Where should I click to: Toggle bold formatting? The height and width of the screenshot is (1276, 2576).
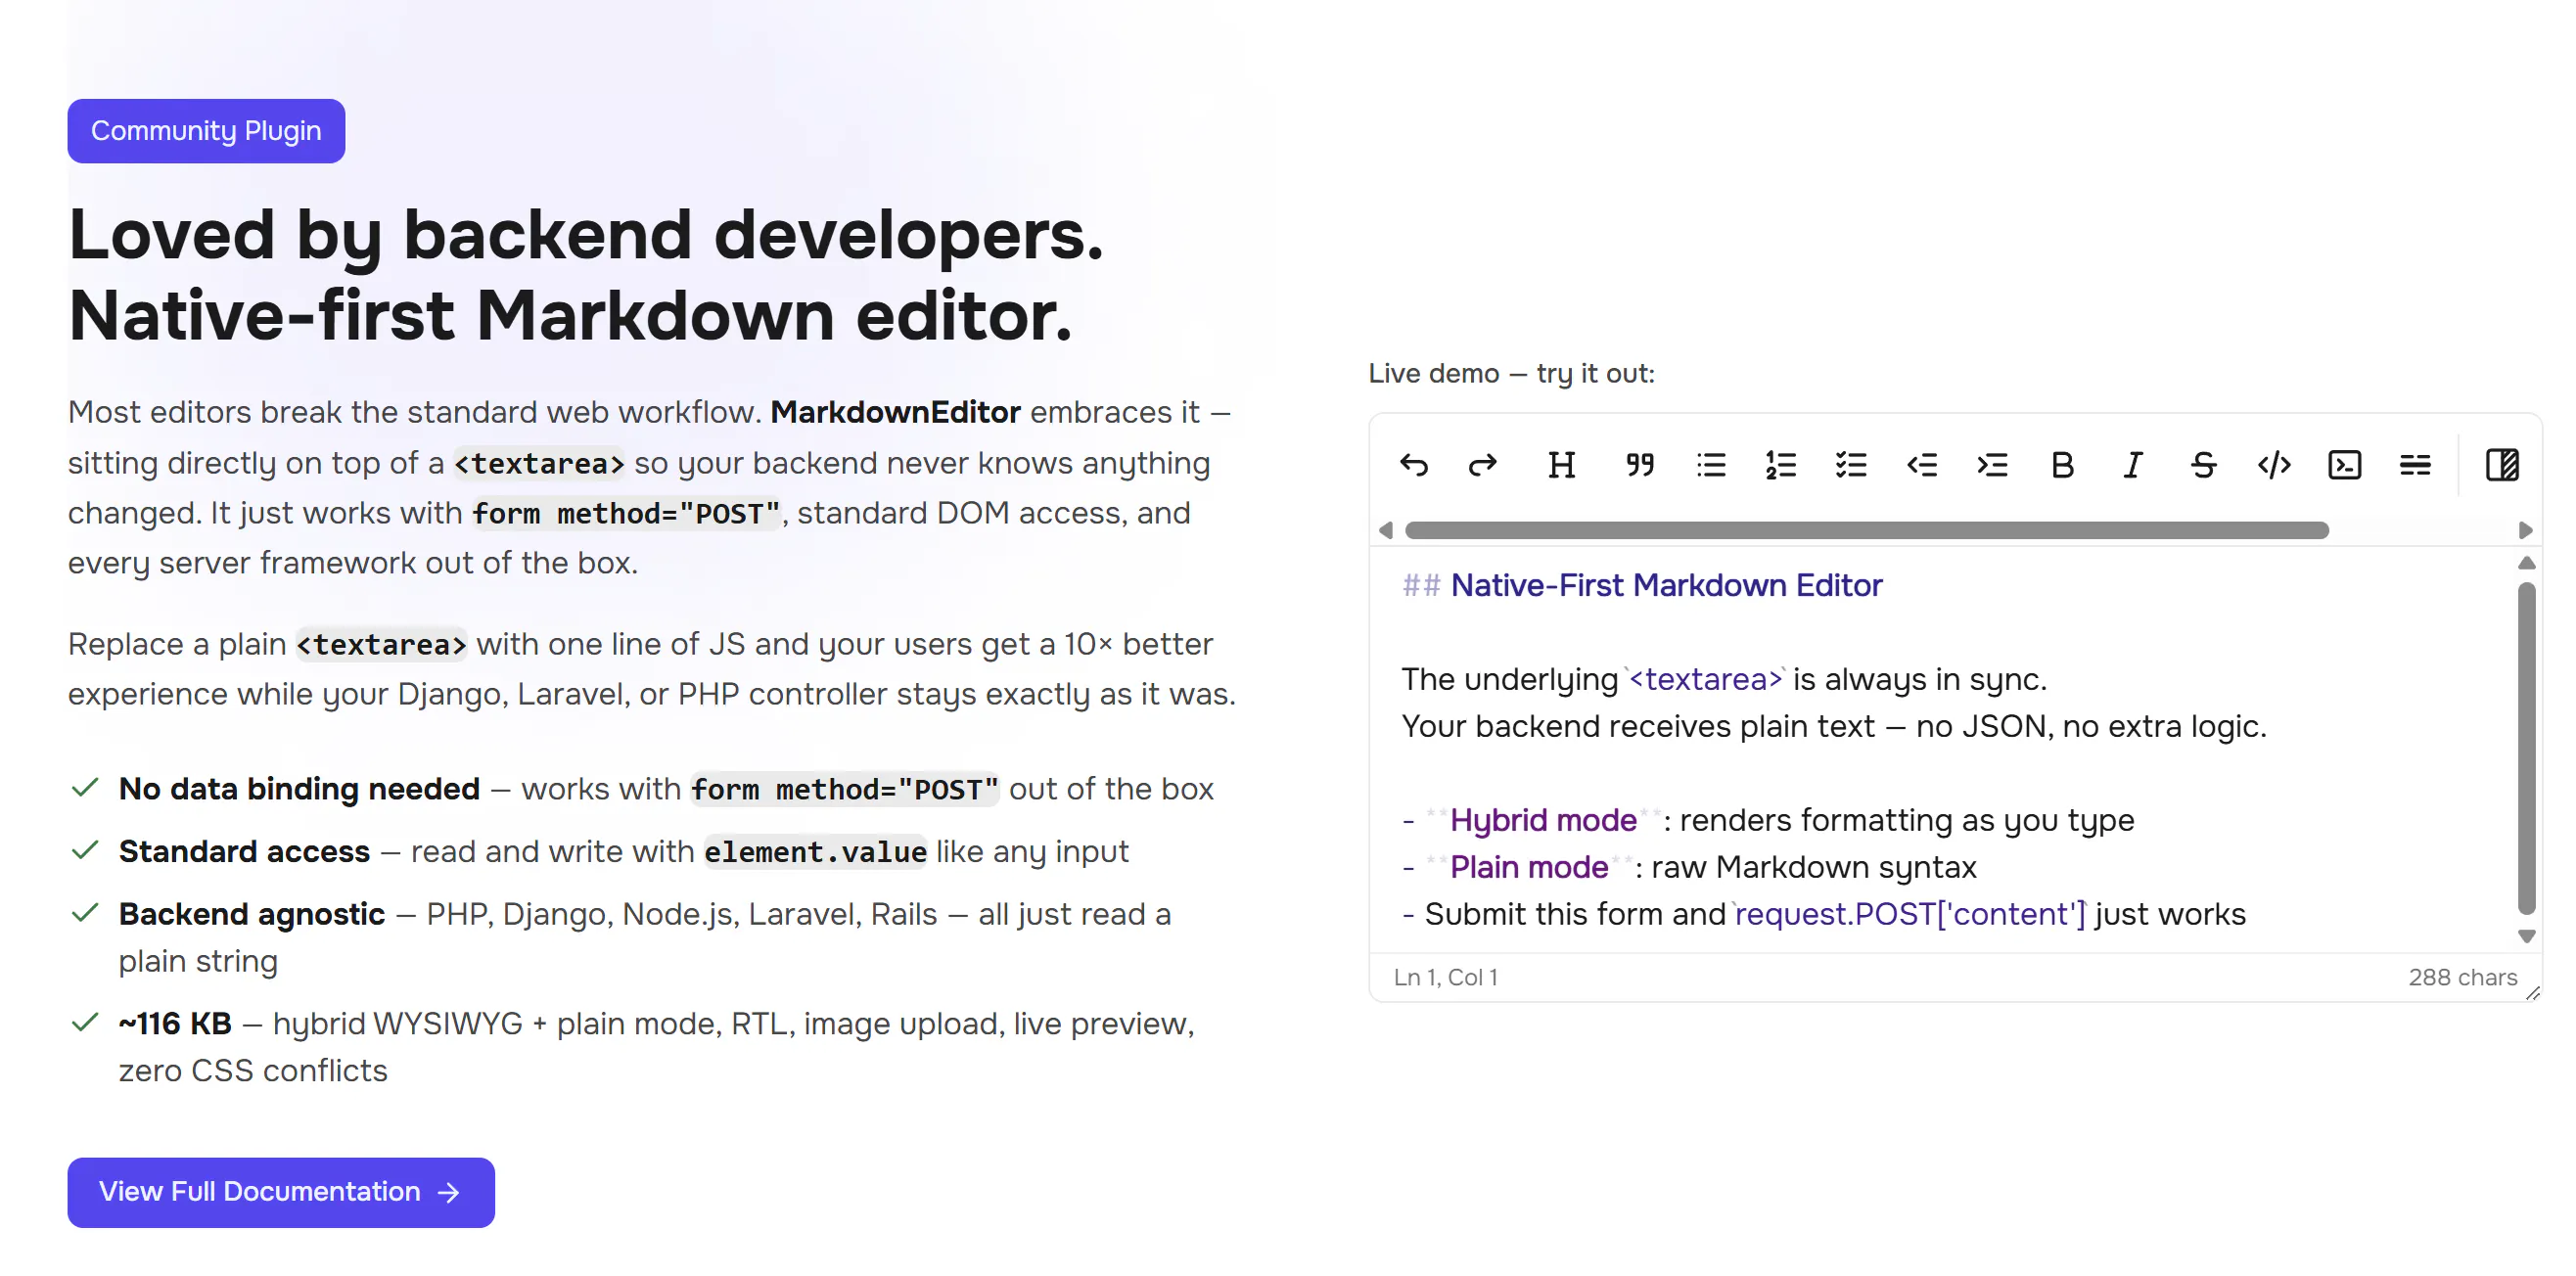pyautogui.click(x=2062, y=465)
